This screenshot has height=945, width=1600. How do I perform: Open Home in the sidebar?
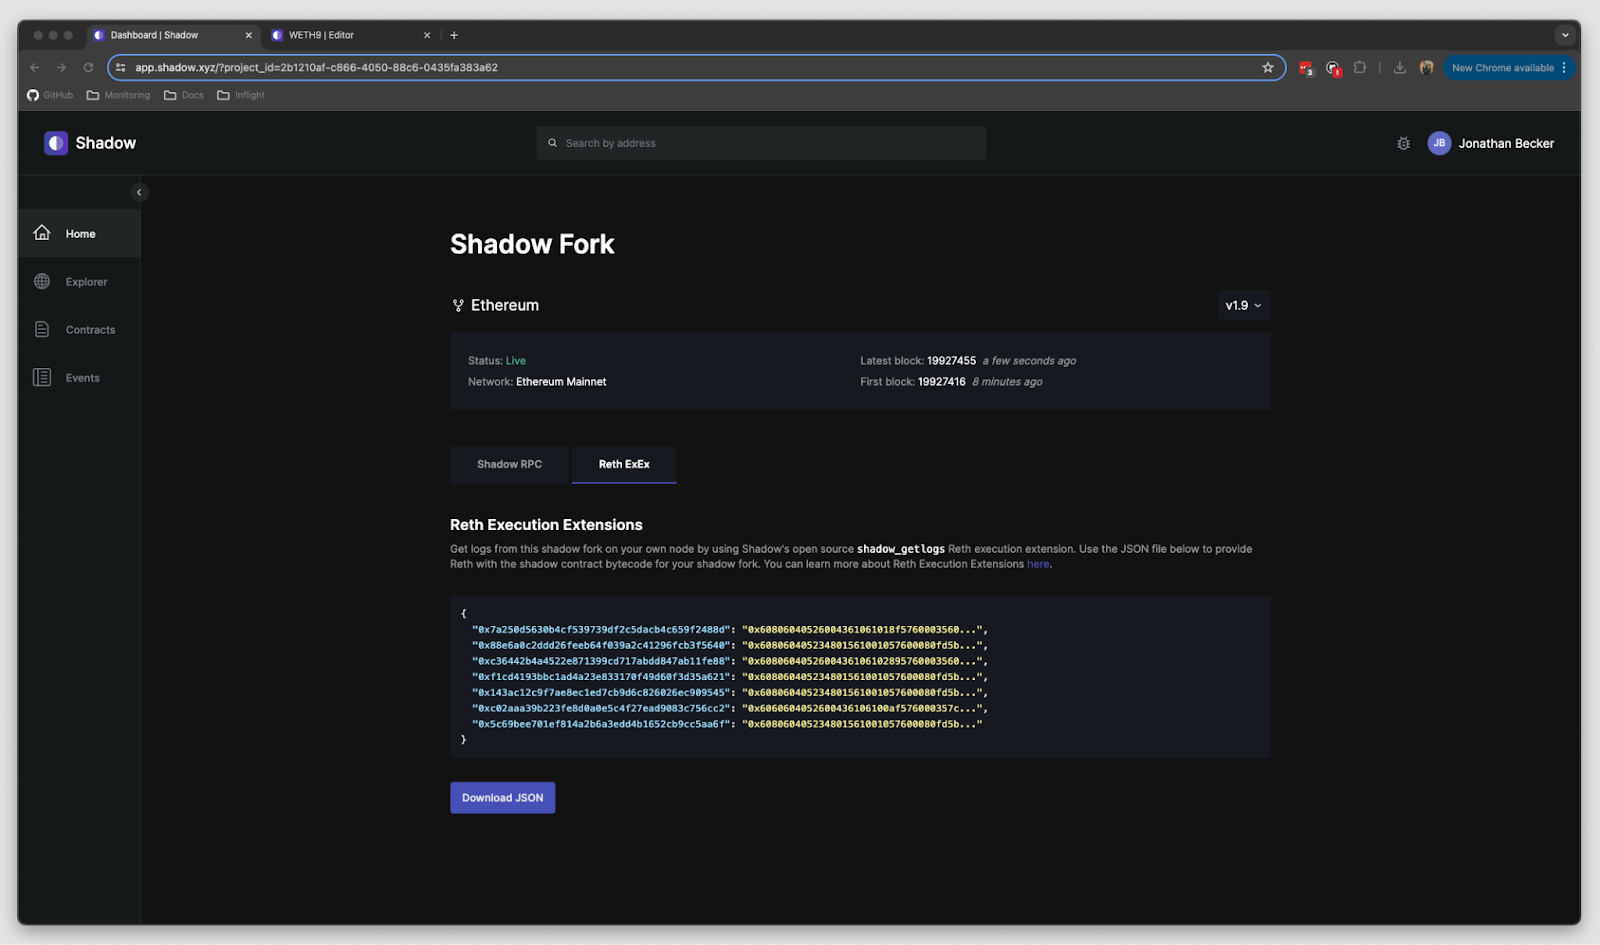click(x=79, y=233)
